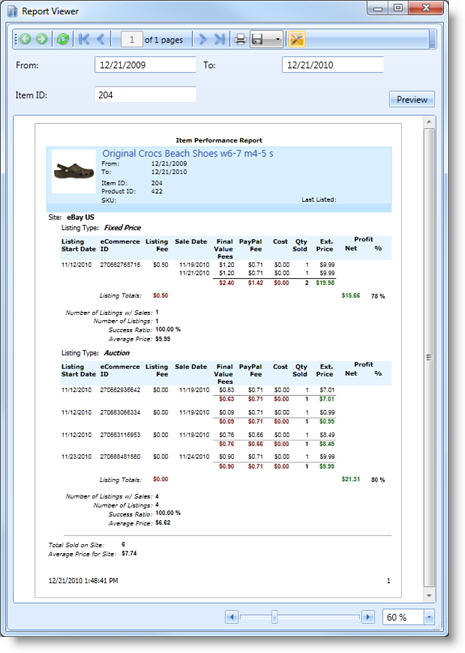
Task: Click the green Back navigation arrow
Action: coord(25,39)
